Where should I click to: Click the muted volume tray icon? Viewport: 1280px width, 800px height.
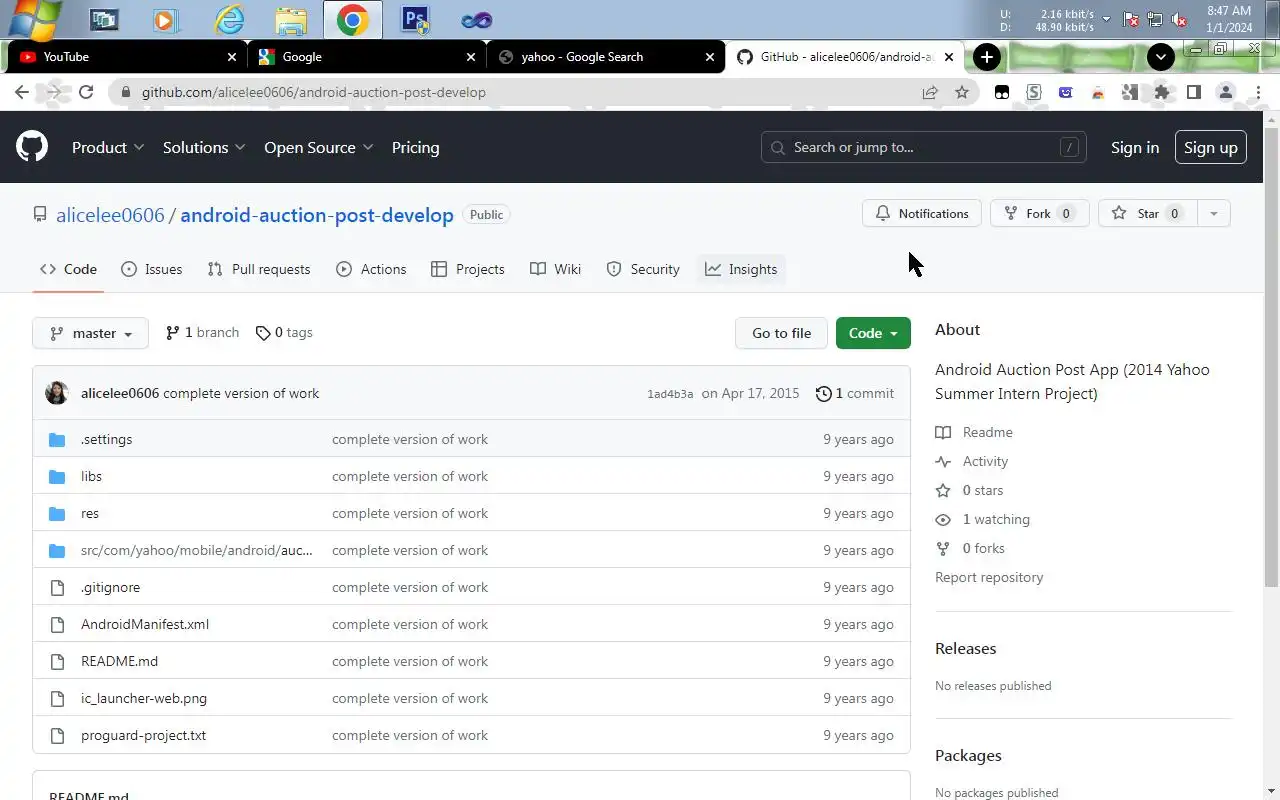click(x=1179, y=19)
